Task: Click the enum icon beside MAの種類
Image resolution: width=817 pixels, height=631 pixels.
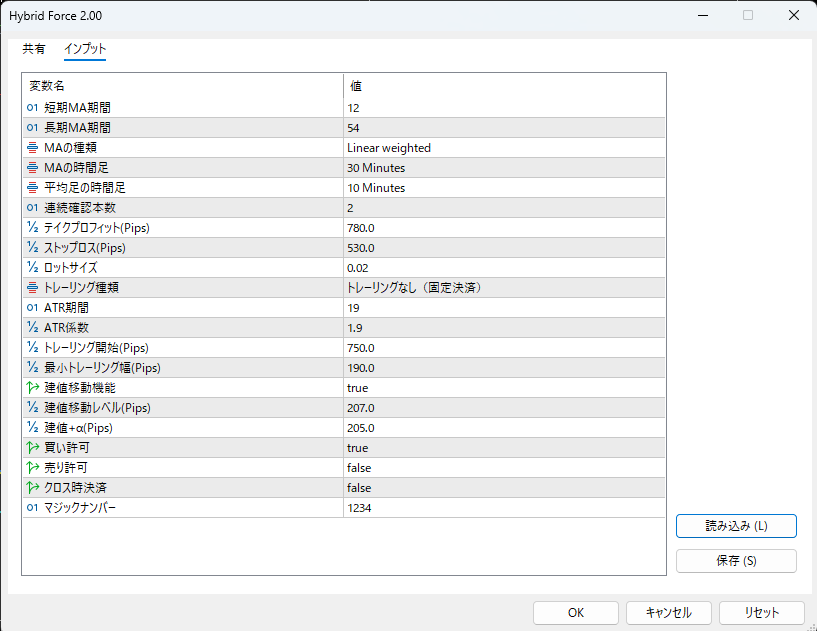Action: [32, 148]
